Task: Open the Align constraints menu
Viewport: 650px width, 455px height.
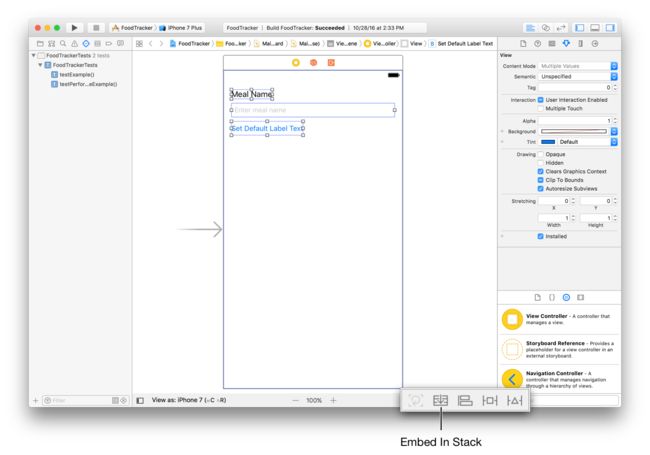Action: tap(465, 400)
